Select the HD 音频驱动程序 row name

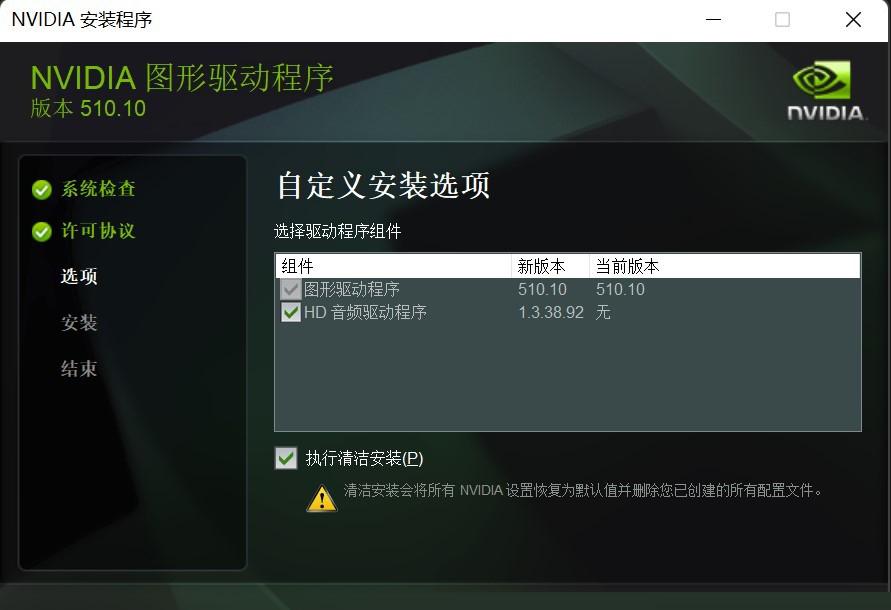coord(365,312)
